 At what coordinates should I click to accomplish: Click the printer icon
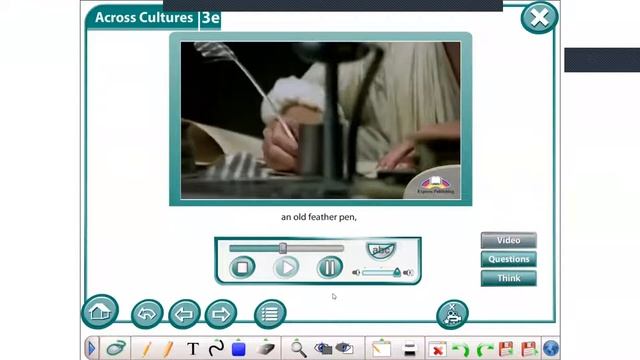(409, 350)
